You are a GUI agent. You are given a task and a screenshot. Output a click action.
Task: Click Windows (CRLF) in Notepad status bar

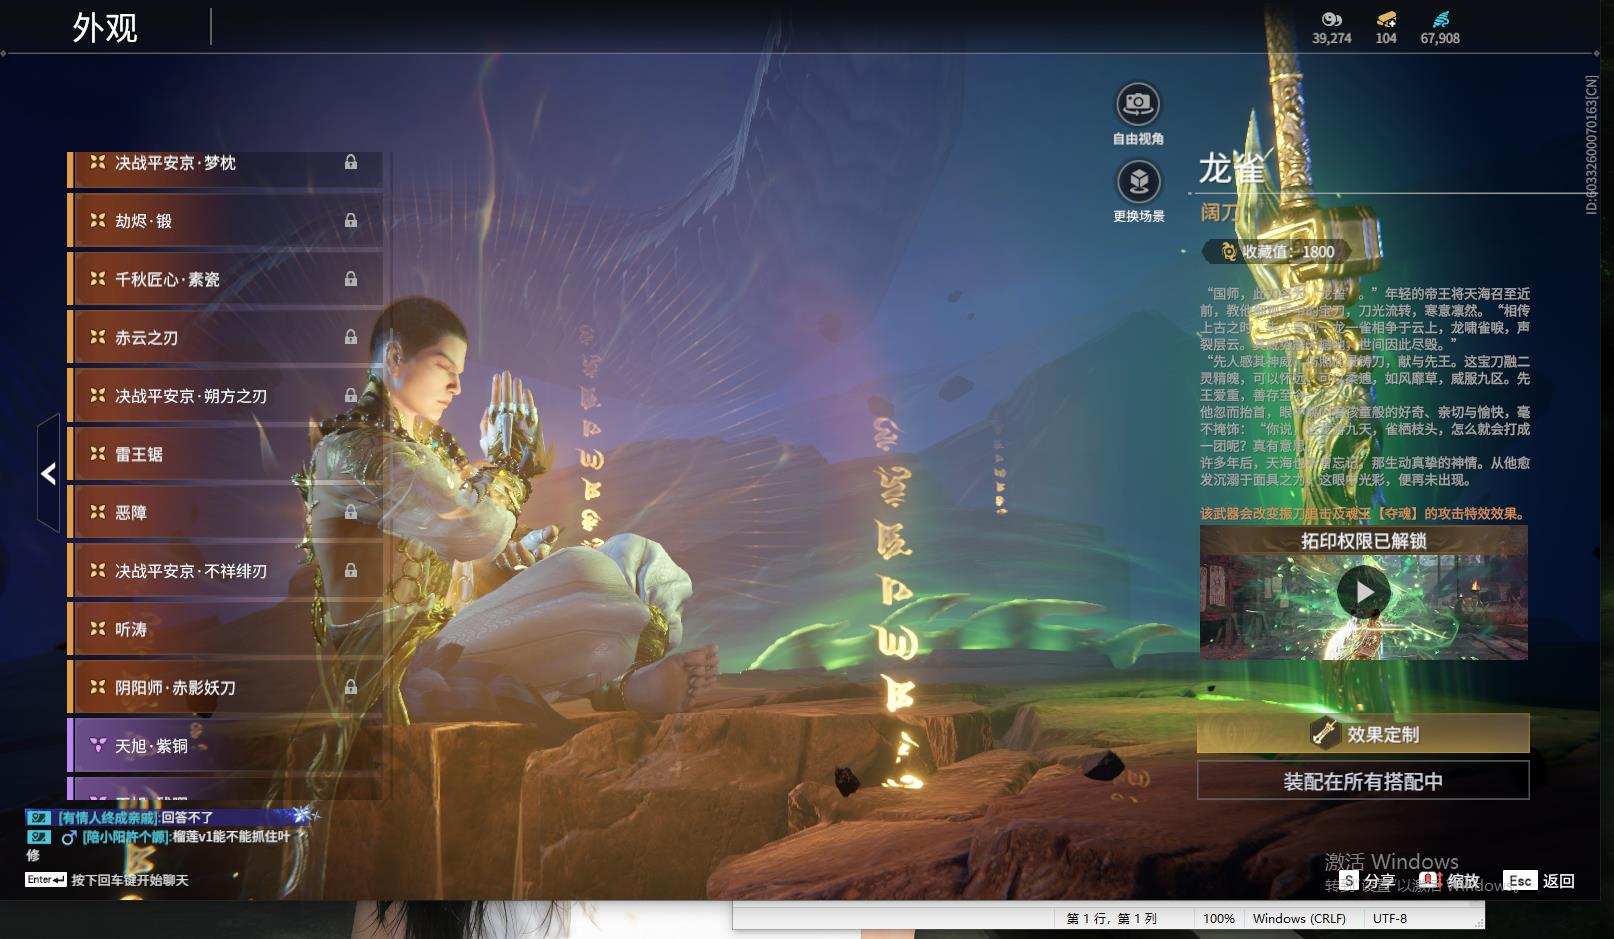(x=1299, y=918)
